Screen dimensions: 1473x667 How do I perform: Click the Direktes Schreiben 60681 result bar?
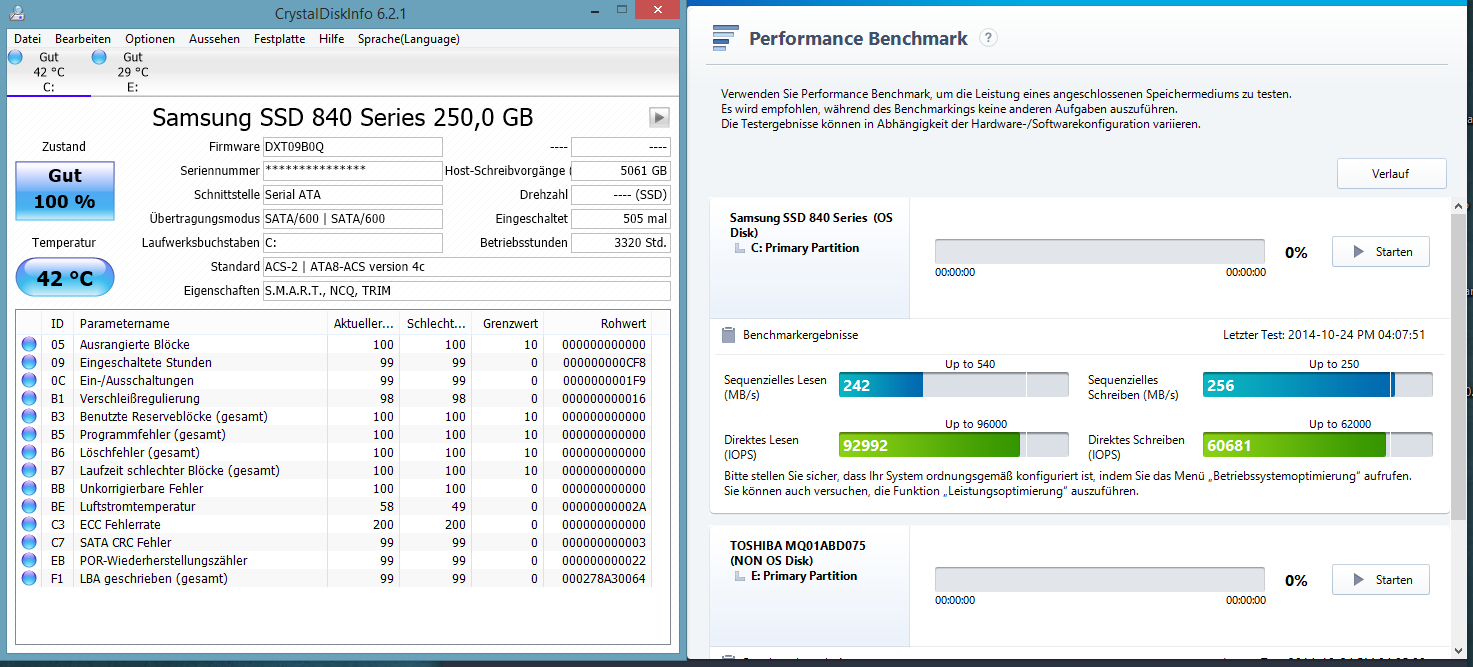point(1317,445)
